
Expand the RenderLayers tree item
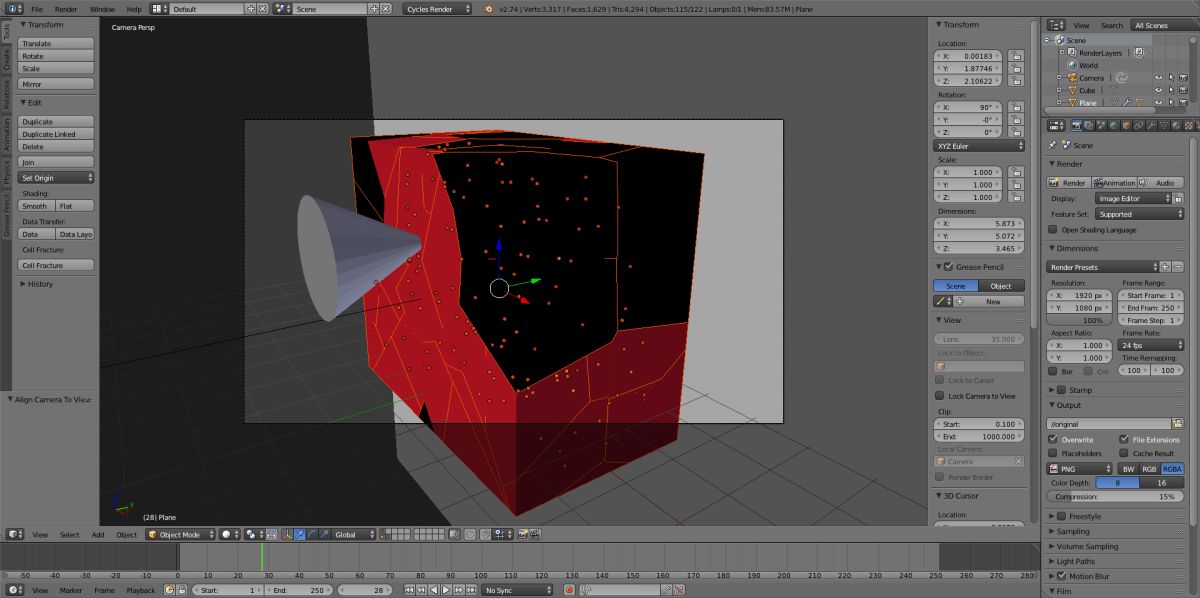click(x=1061, y=53)
